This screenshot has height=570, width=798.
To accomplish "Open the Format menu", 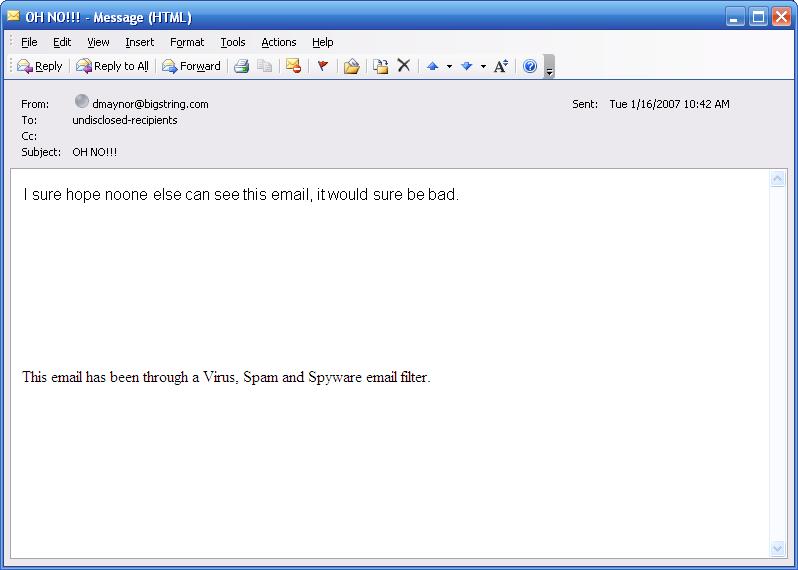I will (x=187, y=42).
